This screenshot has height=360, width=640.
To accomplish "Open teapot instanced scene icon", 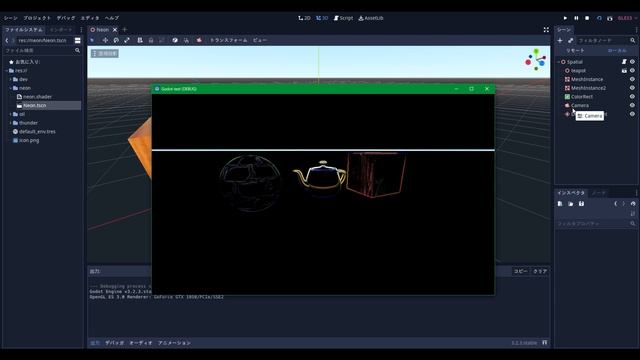I will pyautogui.click(x=624, y=71).
